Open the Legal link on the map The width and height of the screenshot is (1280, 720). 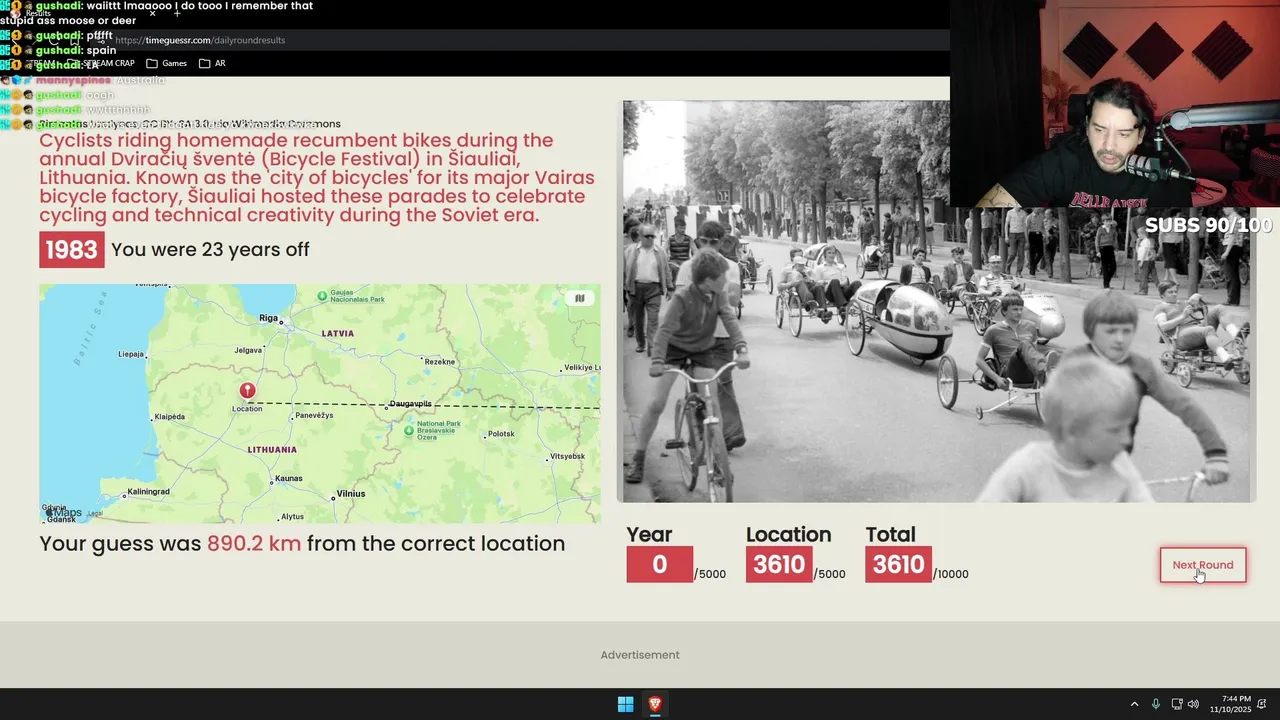(x=95, y=514)
